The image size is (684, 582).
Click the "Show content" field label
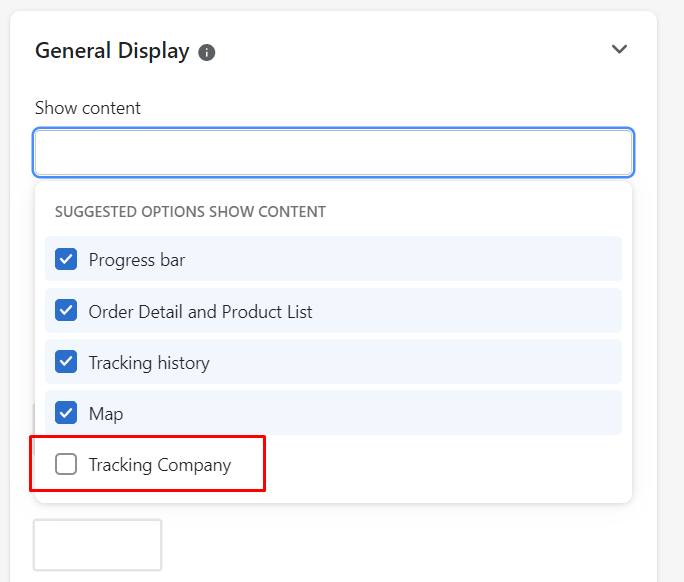[88, 108]
